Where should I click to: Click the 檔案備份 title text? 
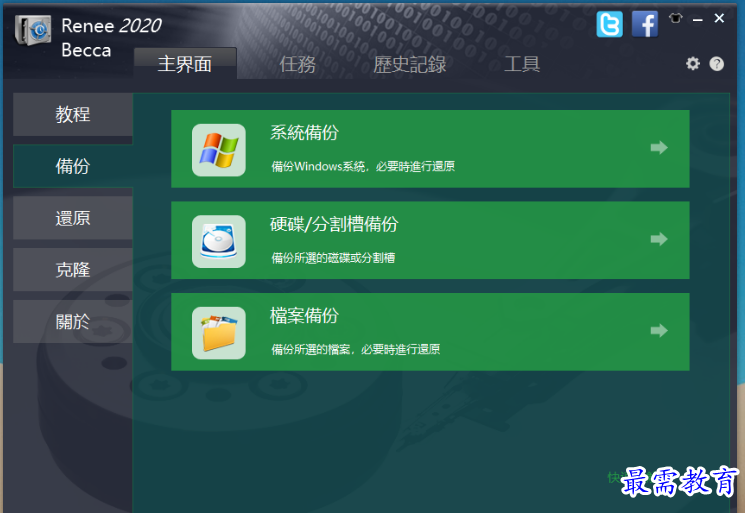pos(304,316)
